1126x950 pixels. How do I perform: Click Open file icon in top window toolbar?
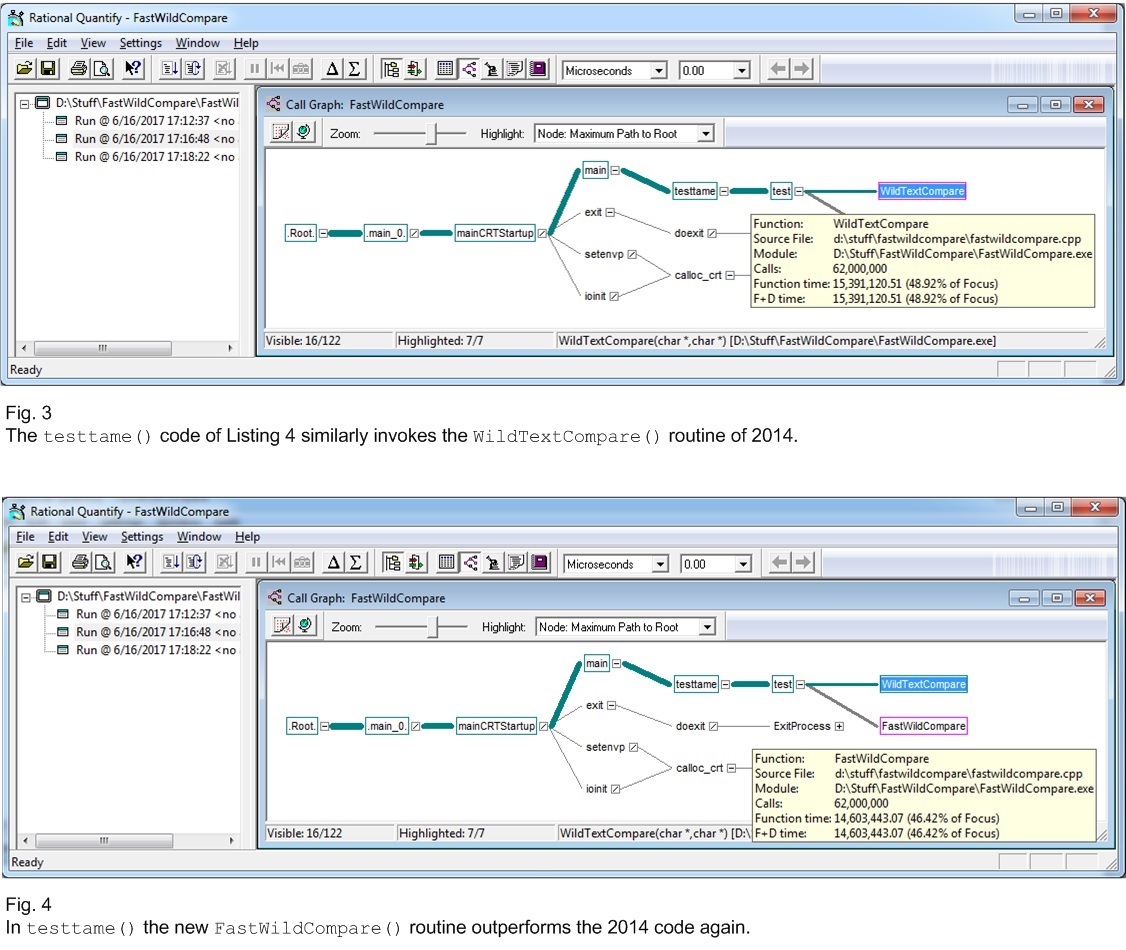click(24, 70)
